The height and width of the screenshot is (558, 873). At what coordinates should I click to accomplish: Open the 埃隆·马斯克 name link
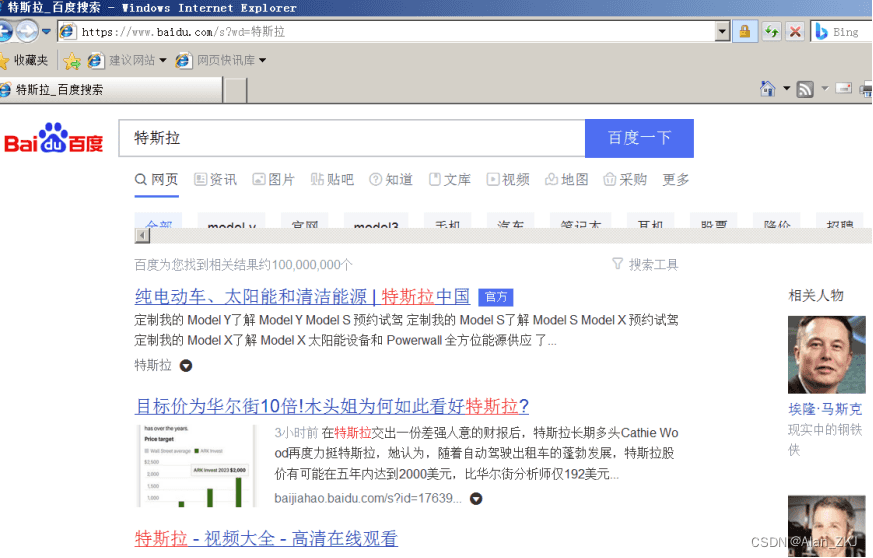coord(825,409)
